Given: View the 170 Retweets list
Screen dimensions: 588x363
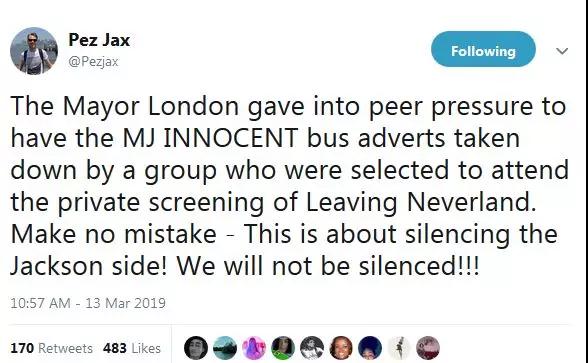Looking at the screenshot, I should pyautogui.click(x=51, y=348).
